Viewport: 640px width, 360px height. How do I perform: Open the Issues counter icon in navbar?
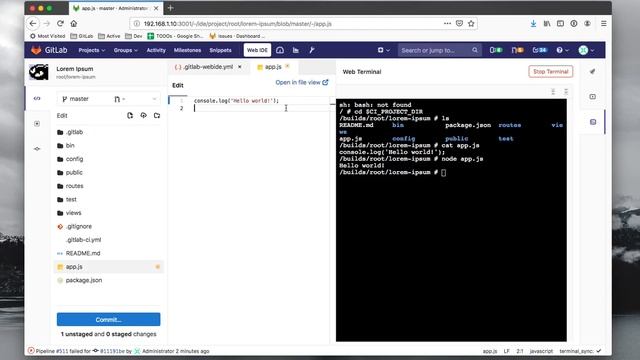(496, 50)
